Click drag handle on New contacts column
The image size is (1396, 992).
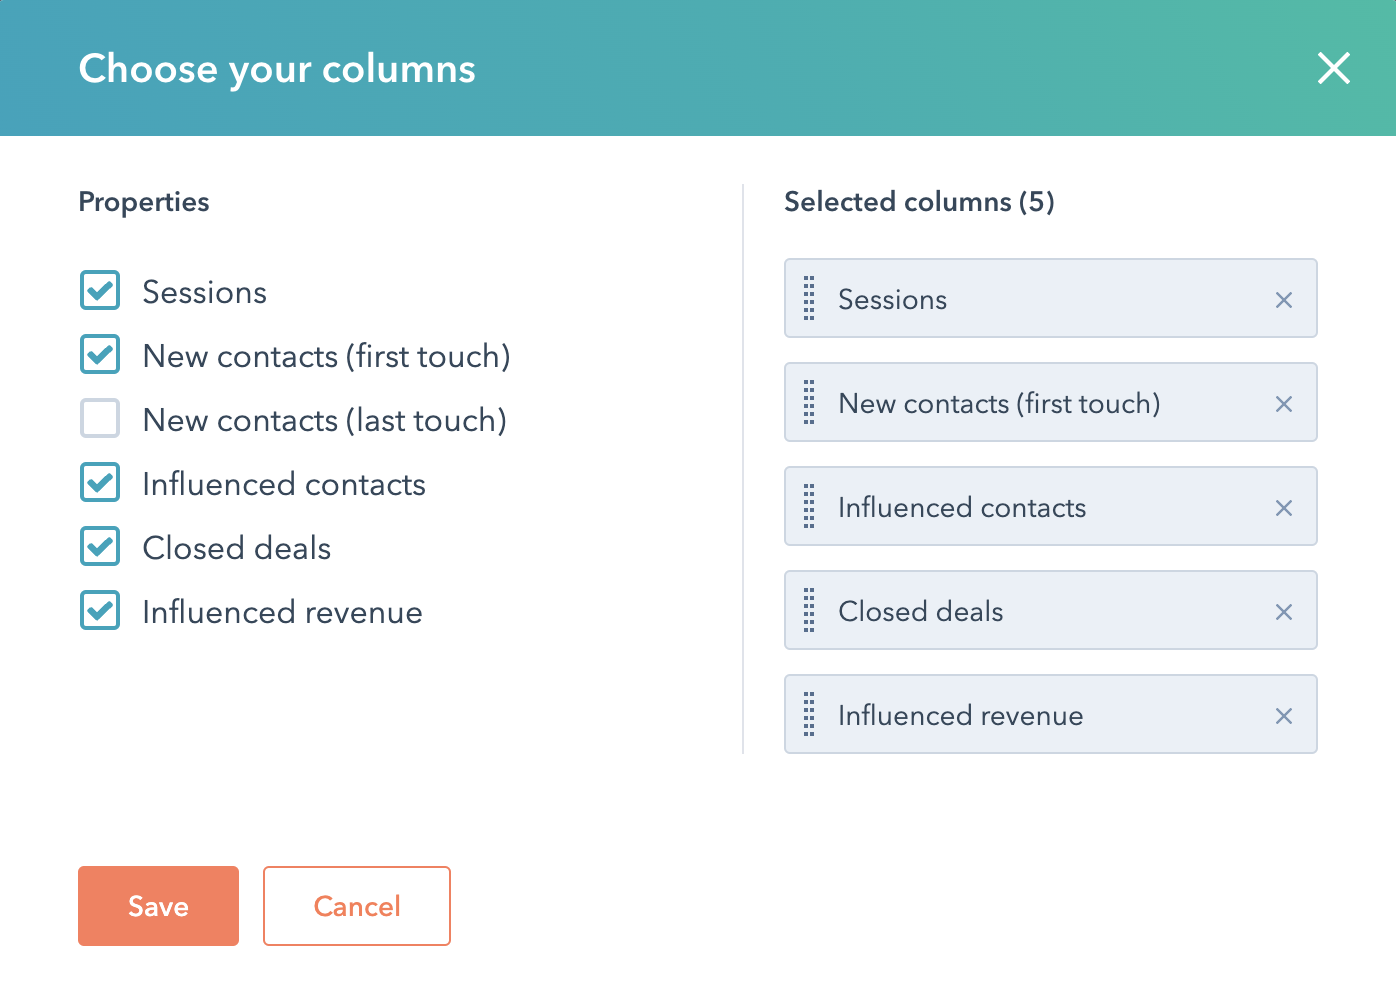[809, 403]
